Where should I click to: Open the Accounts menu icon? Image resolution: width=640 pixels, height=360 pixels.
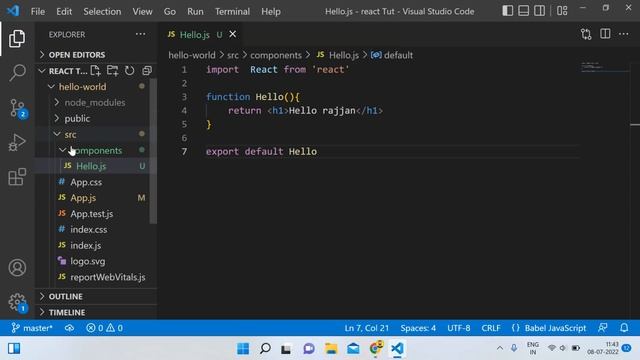pos(17,268)
